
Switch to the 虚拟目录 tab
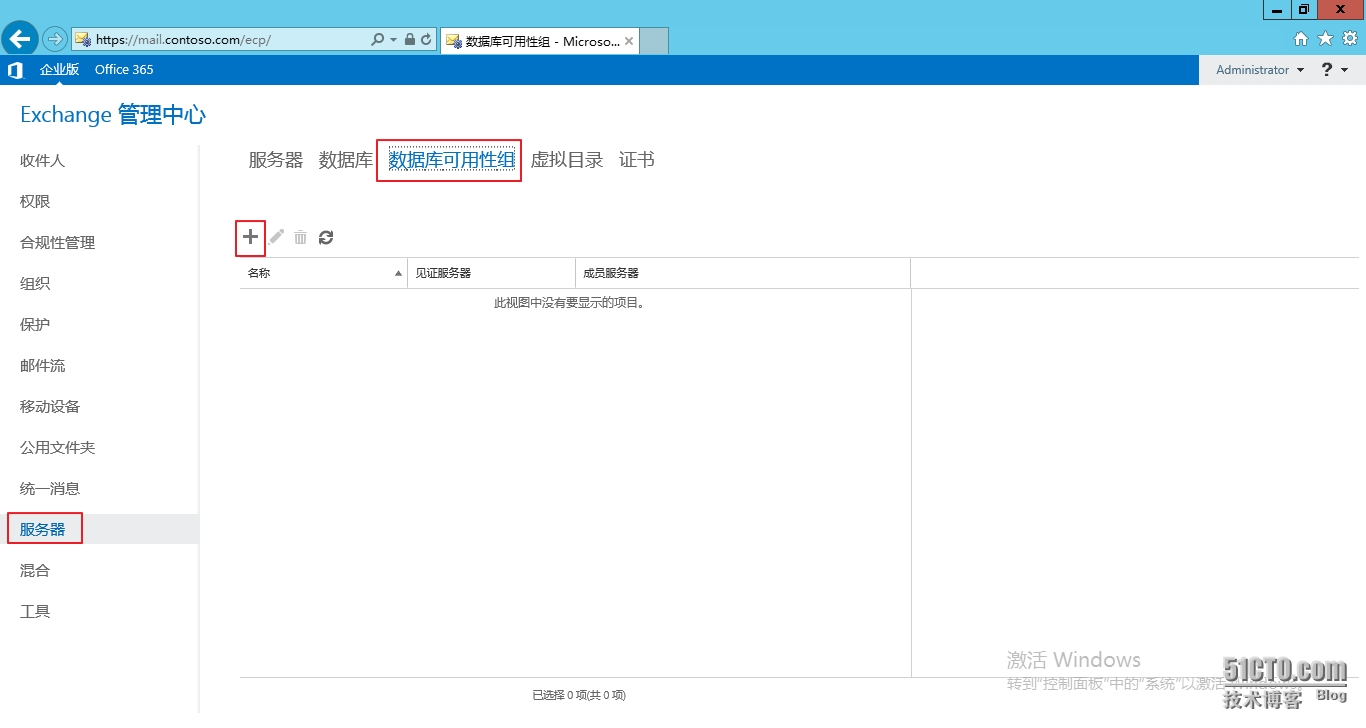click(x=567, y=159)
